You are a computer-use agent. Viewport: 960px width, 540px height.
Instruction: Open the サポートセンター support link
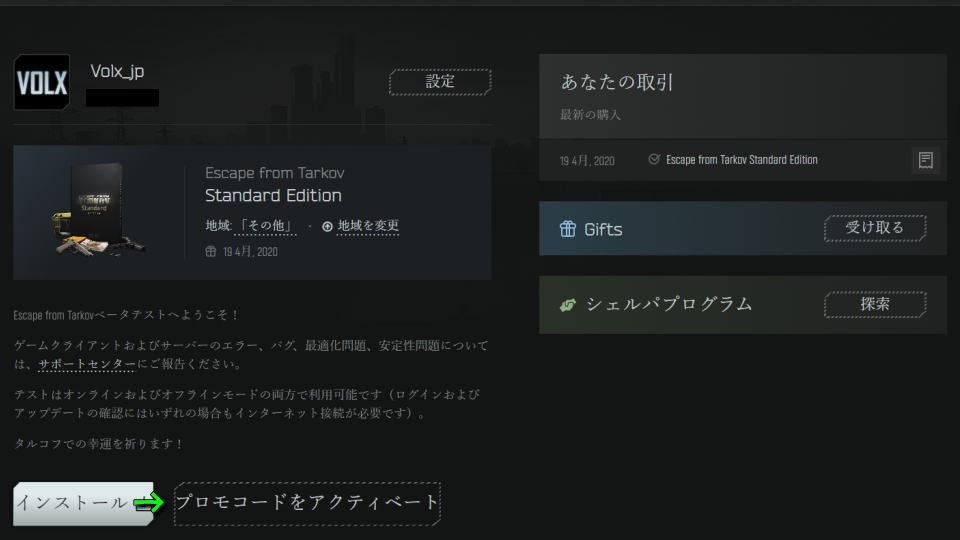click(x=87, y=364)
